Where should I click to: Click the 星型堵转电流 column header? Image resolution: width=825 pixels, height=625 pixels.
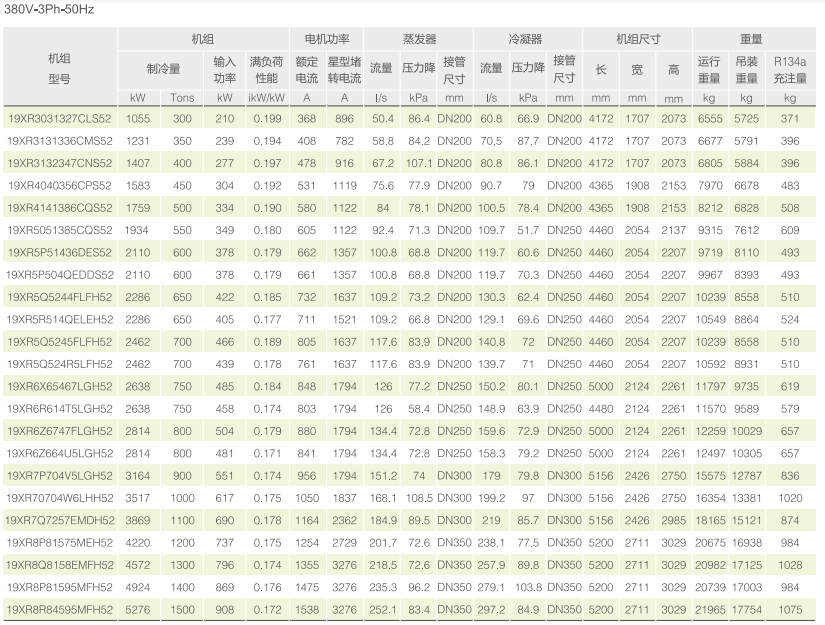pos(344,69)
